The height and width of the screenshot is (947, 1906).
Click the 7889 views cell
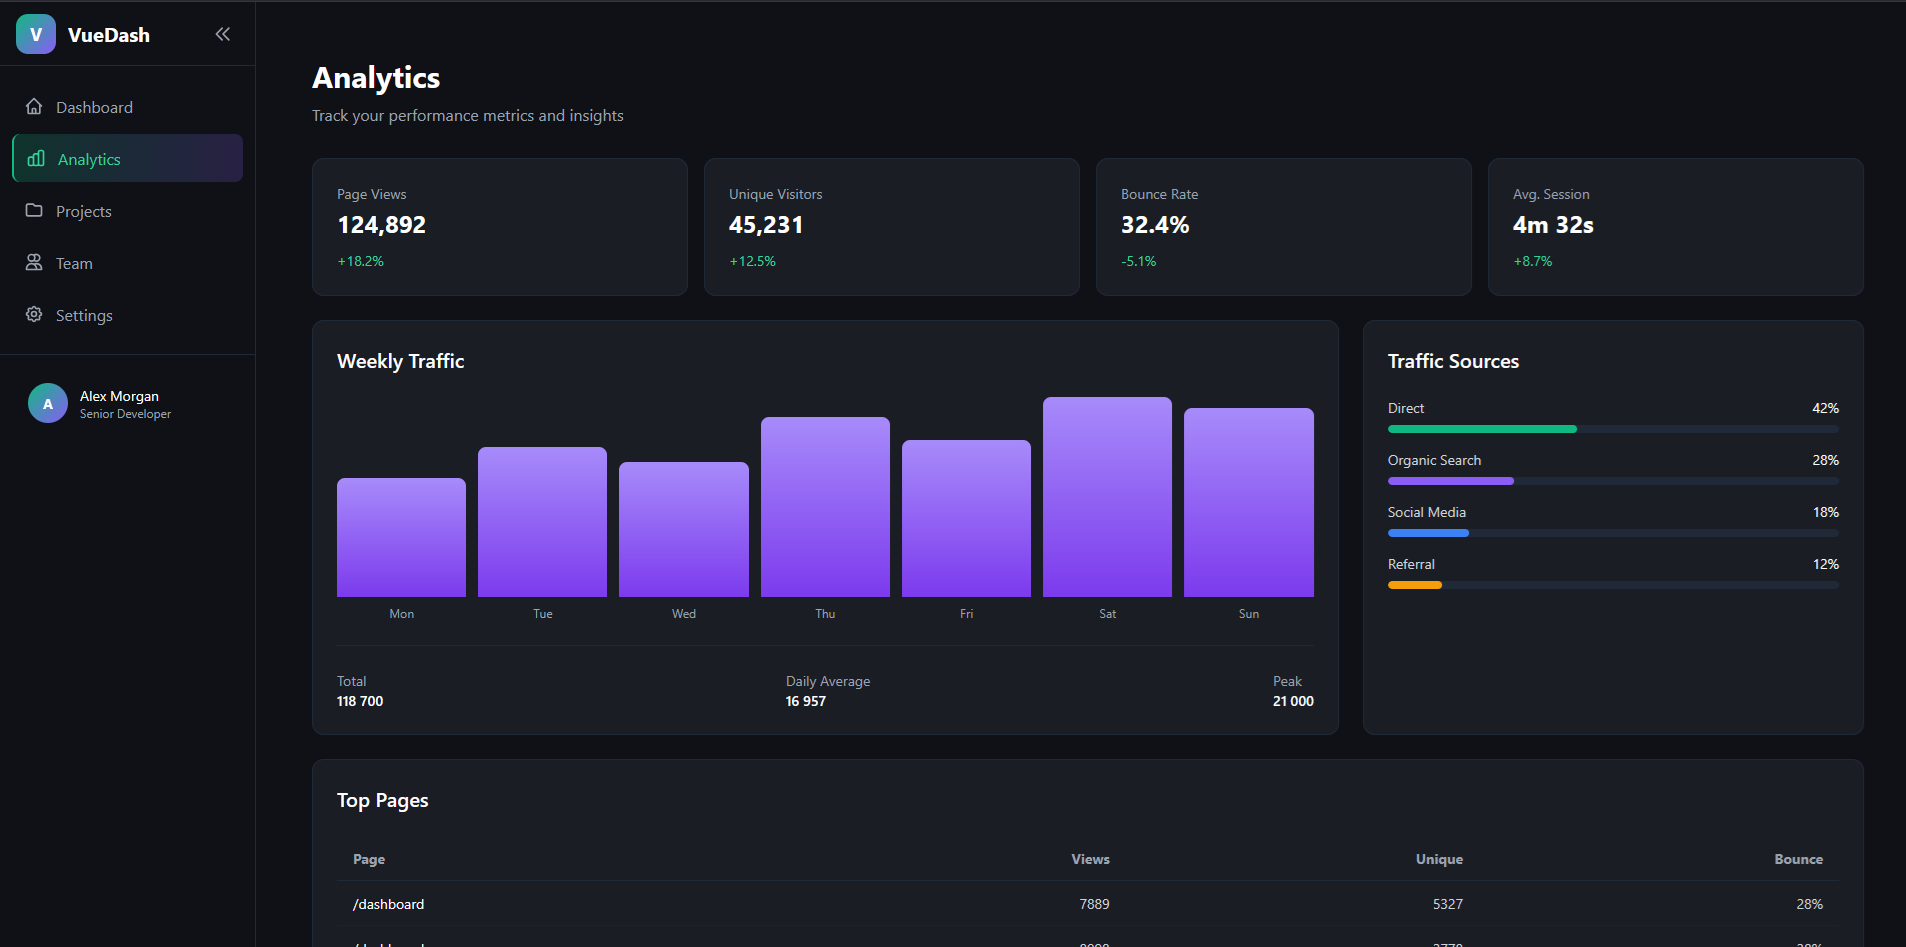click(1094, 904)
